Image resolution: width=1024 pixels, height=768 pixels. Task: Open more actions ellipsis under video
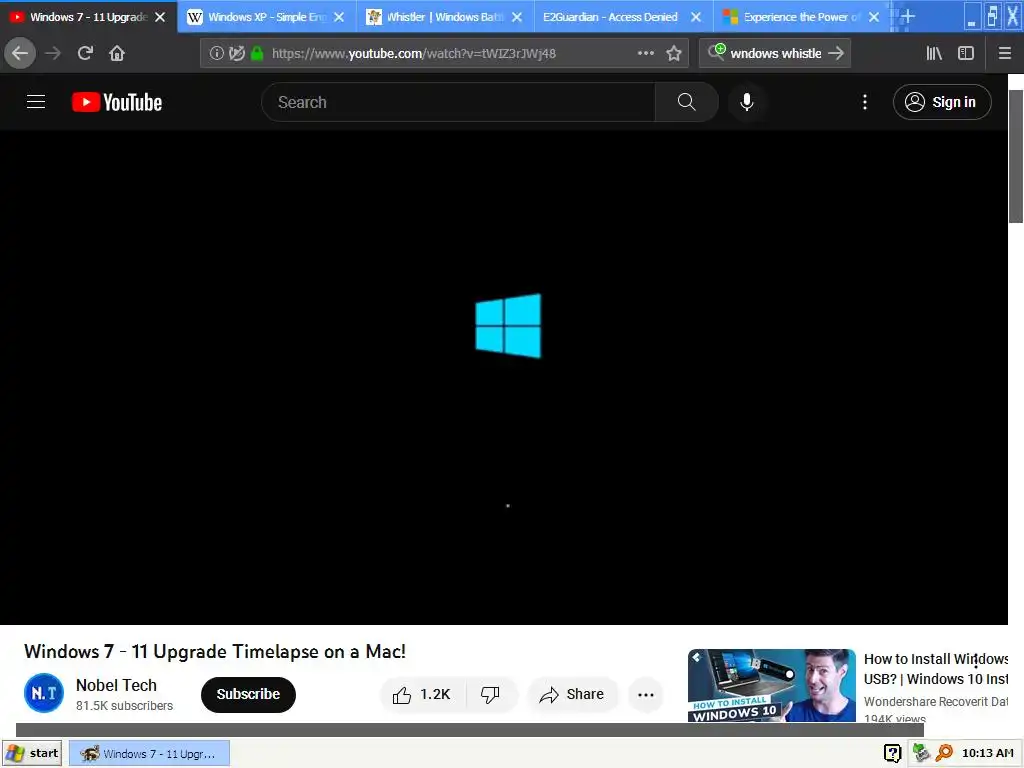tap(646, 695)
